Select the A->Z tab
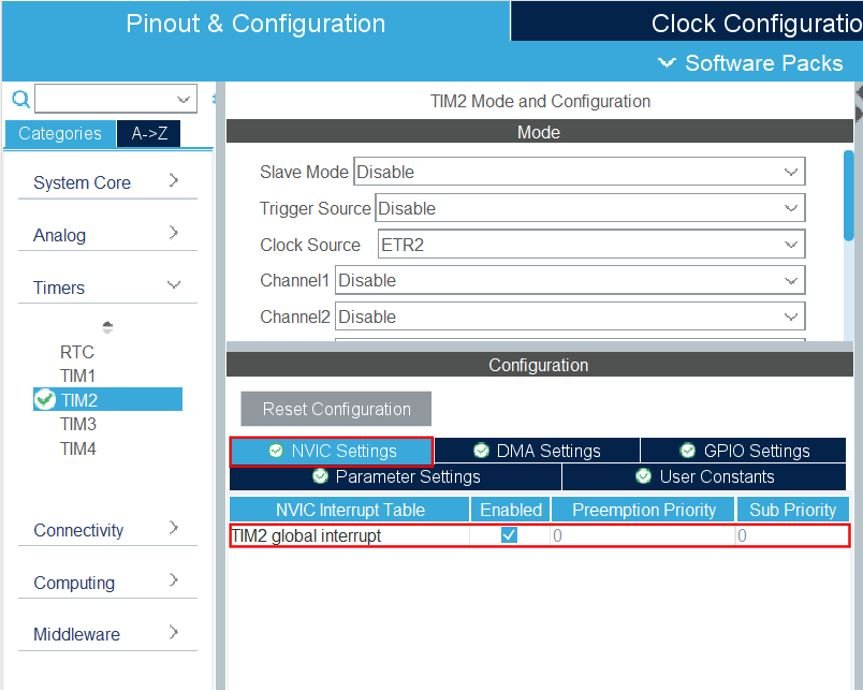 [149, 133]
